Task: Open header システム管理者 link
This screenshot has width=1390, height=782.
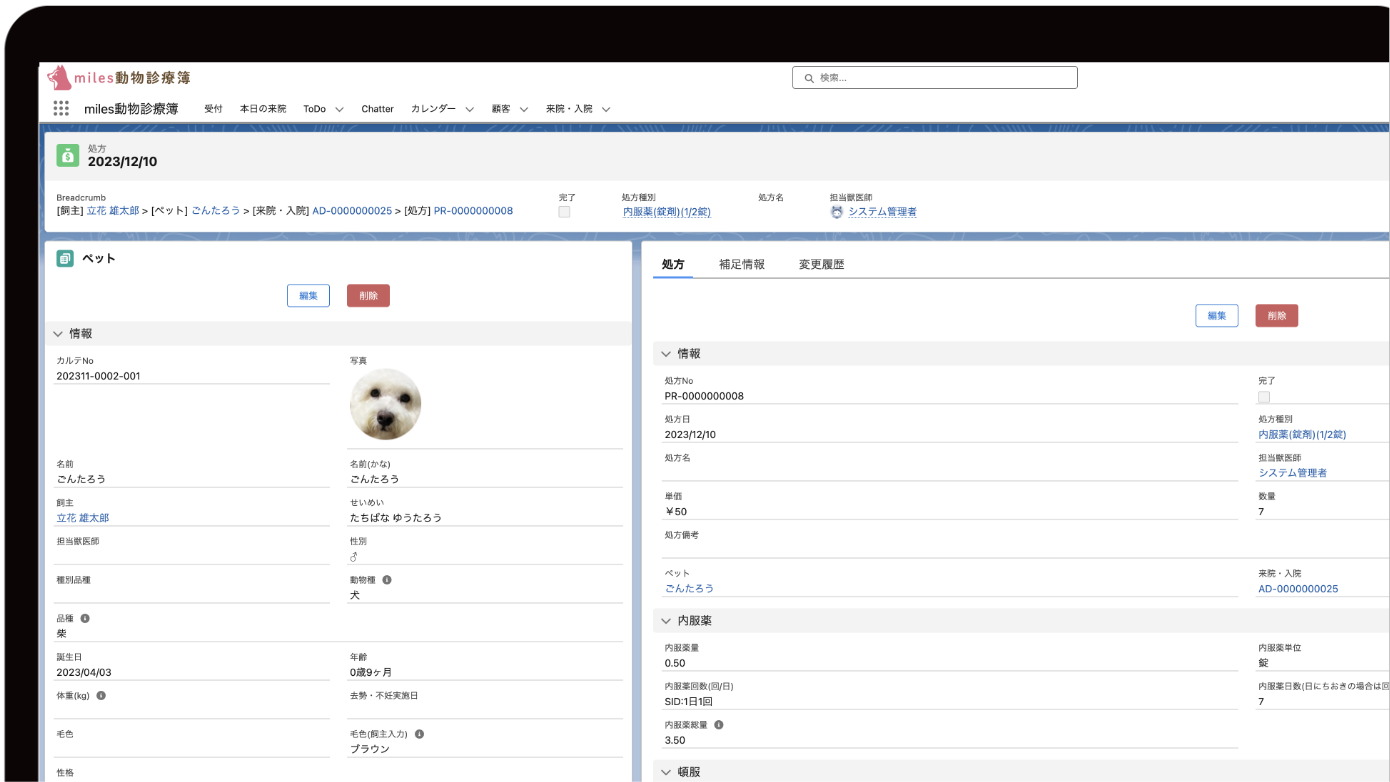Action: [882, 212]
